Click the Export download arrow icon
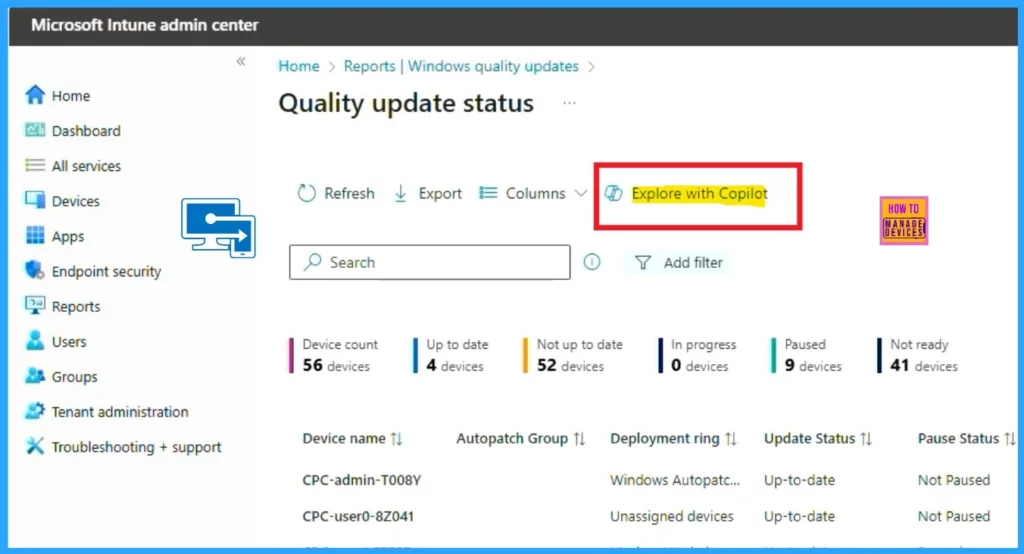Viewport: 1024px width, 554px height. click(x=401, y=193)
